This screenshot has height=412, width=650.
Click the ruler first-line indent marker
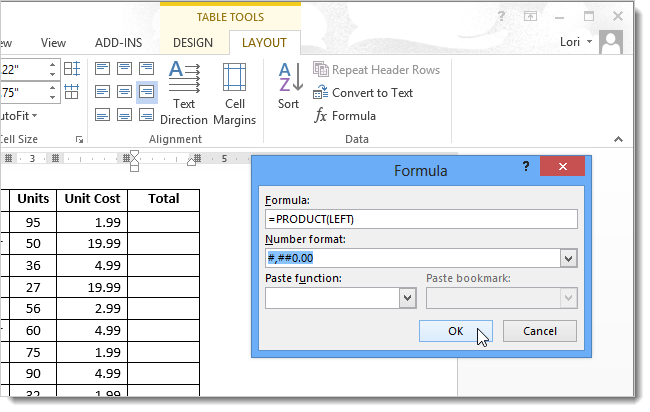tap(134, 154)
